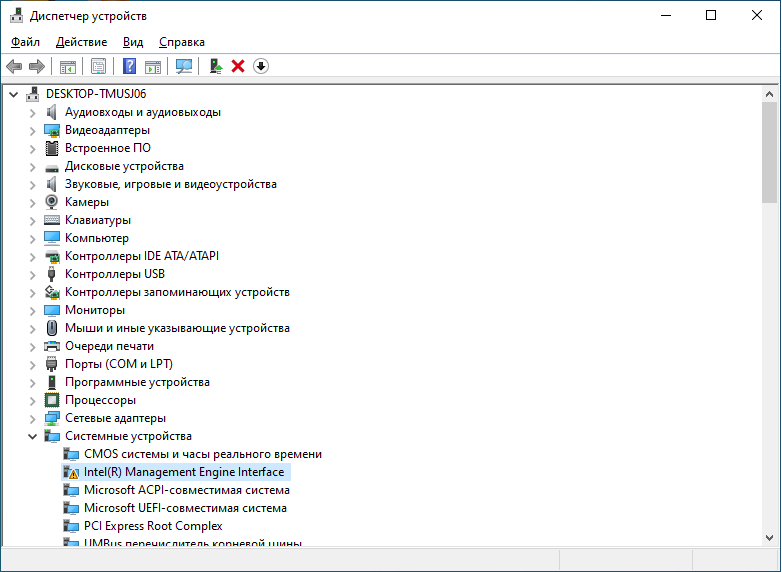The width and height of the screenshot is (782, 572).
Task: Open the Вид menu
Action: tap(133, 42)
